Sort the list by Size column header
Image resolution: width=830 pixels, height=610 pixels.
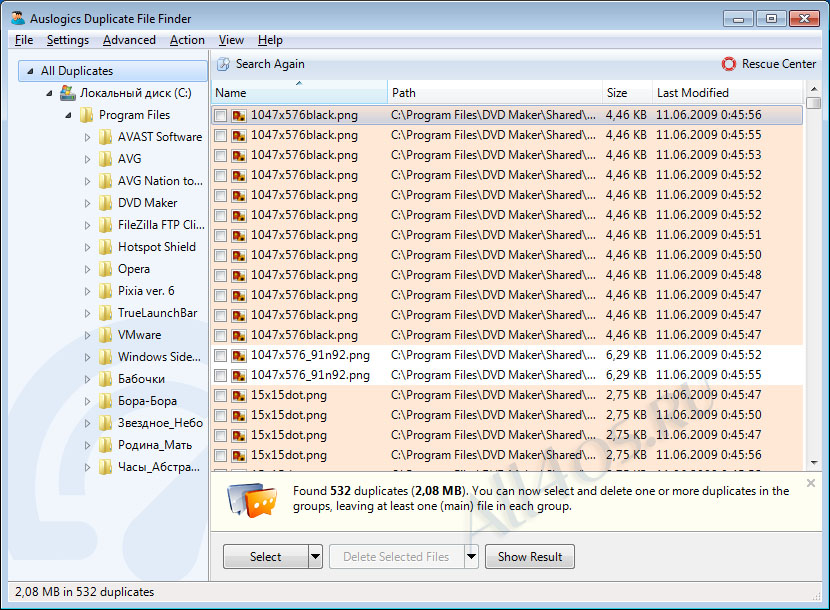click(x=627, y=92)
